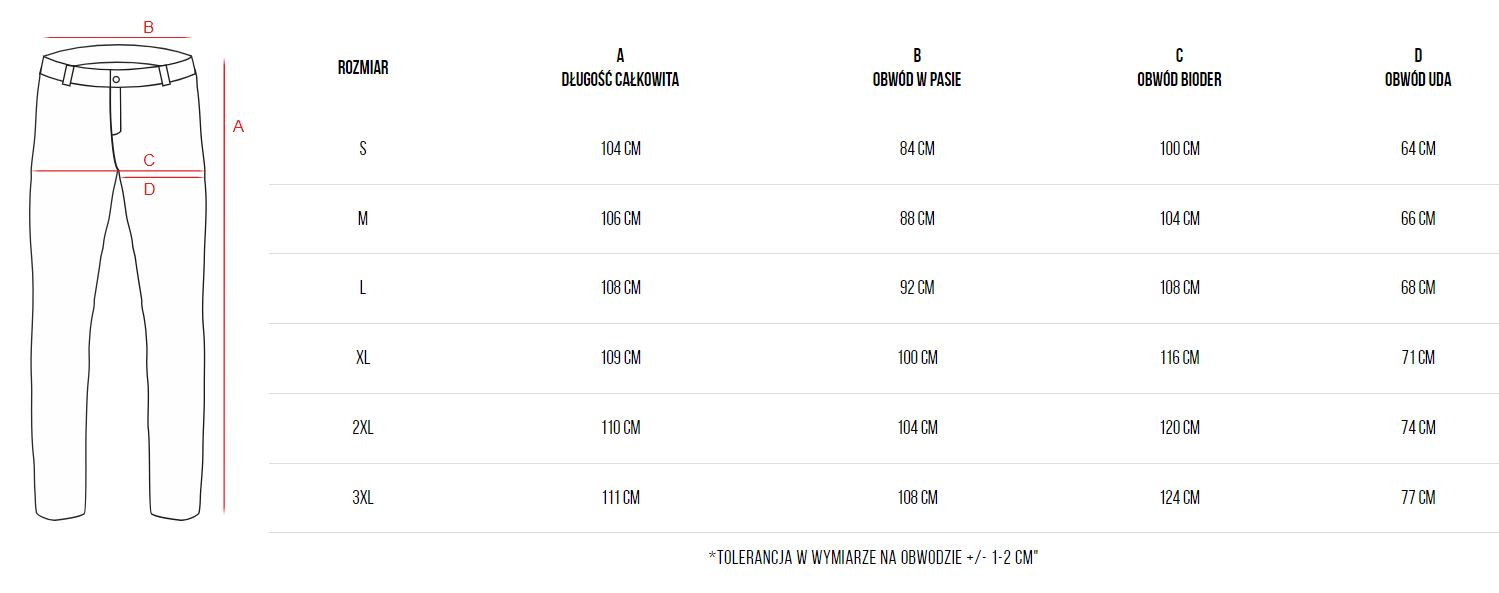The width and height of the screenshot is (1499, 593).
Task: Click the TOLERANCJA W WYMIARZE footnote text
Action: [x=873, y=558]
